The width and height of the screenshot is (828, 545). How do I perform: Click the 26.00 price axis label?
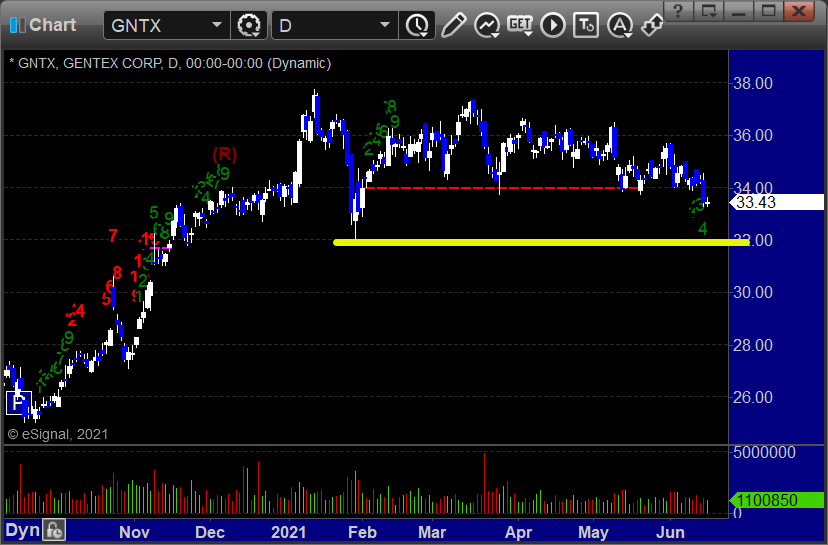[753, 398]
